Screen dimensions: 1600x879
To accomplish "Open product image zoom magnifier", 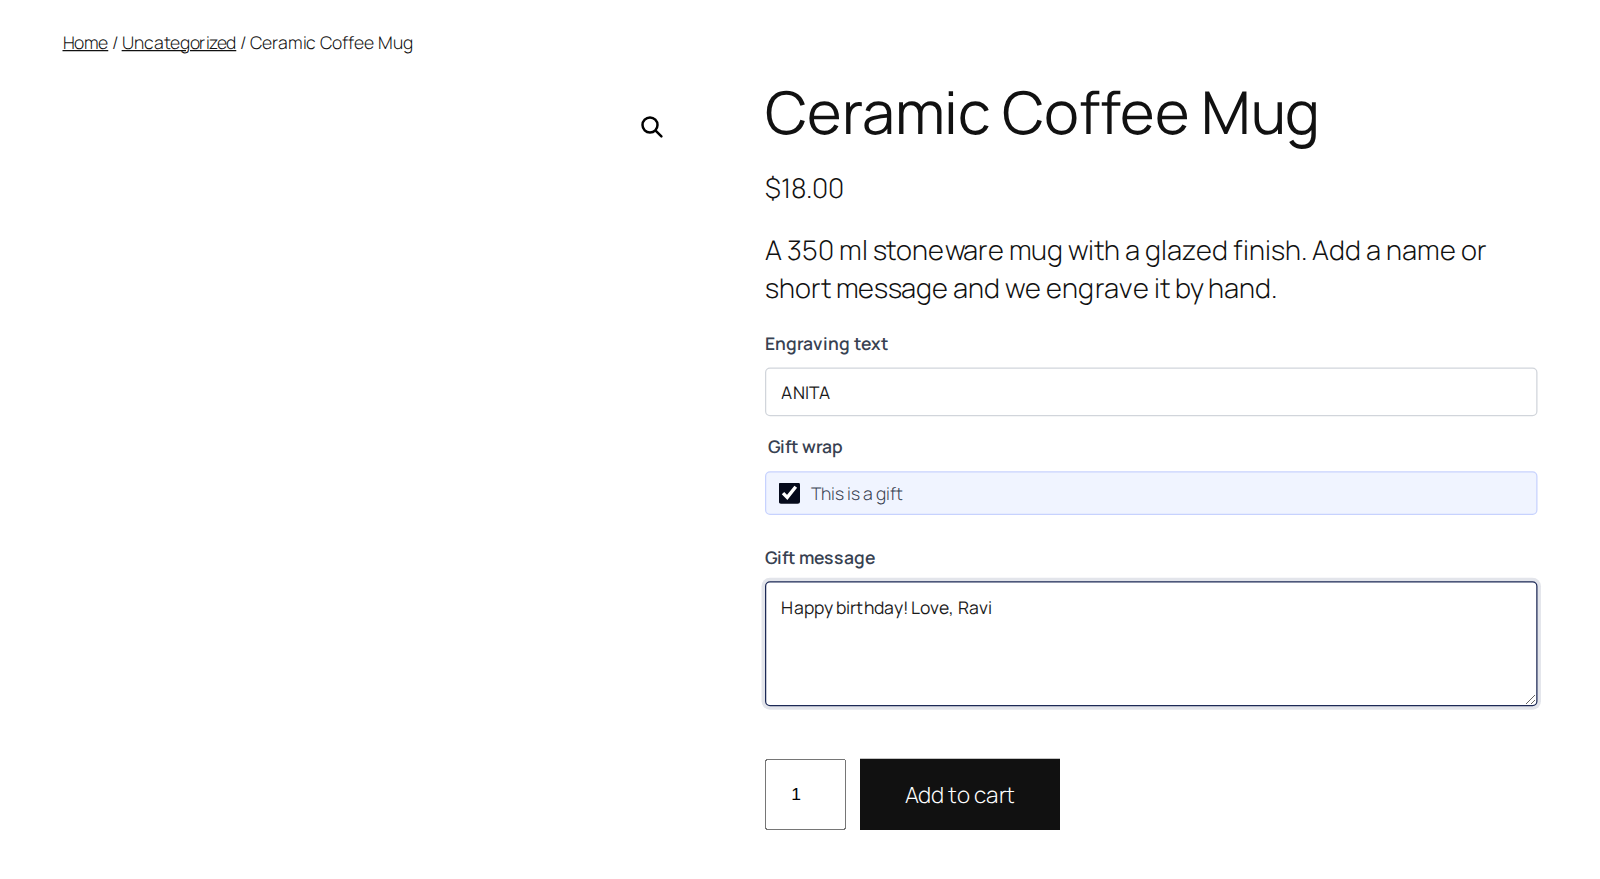I will pos(652,127).
